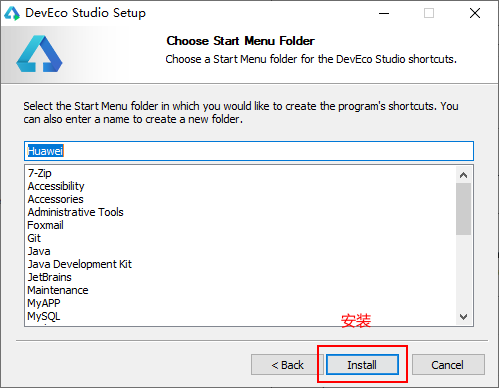Minimize the setup window
The height and width of the screenshot is (388, 499).
[384, 13]
